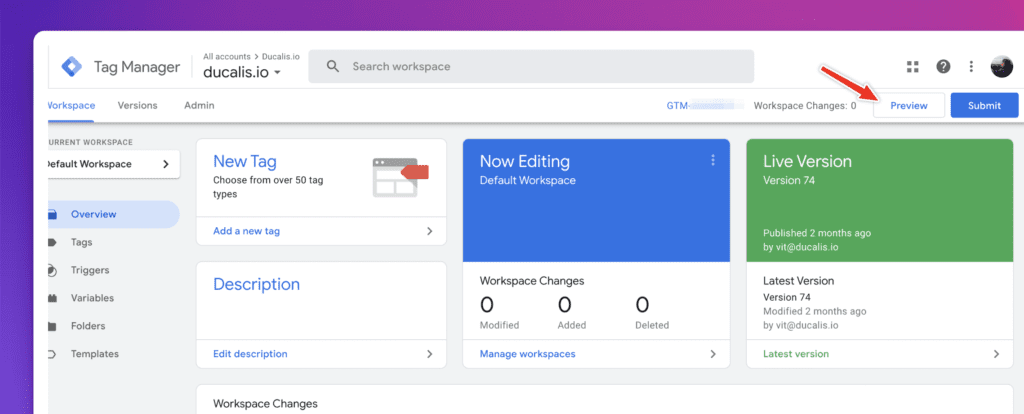Open the Google apps grid icon

[912, 67]
